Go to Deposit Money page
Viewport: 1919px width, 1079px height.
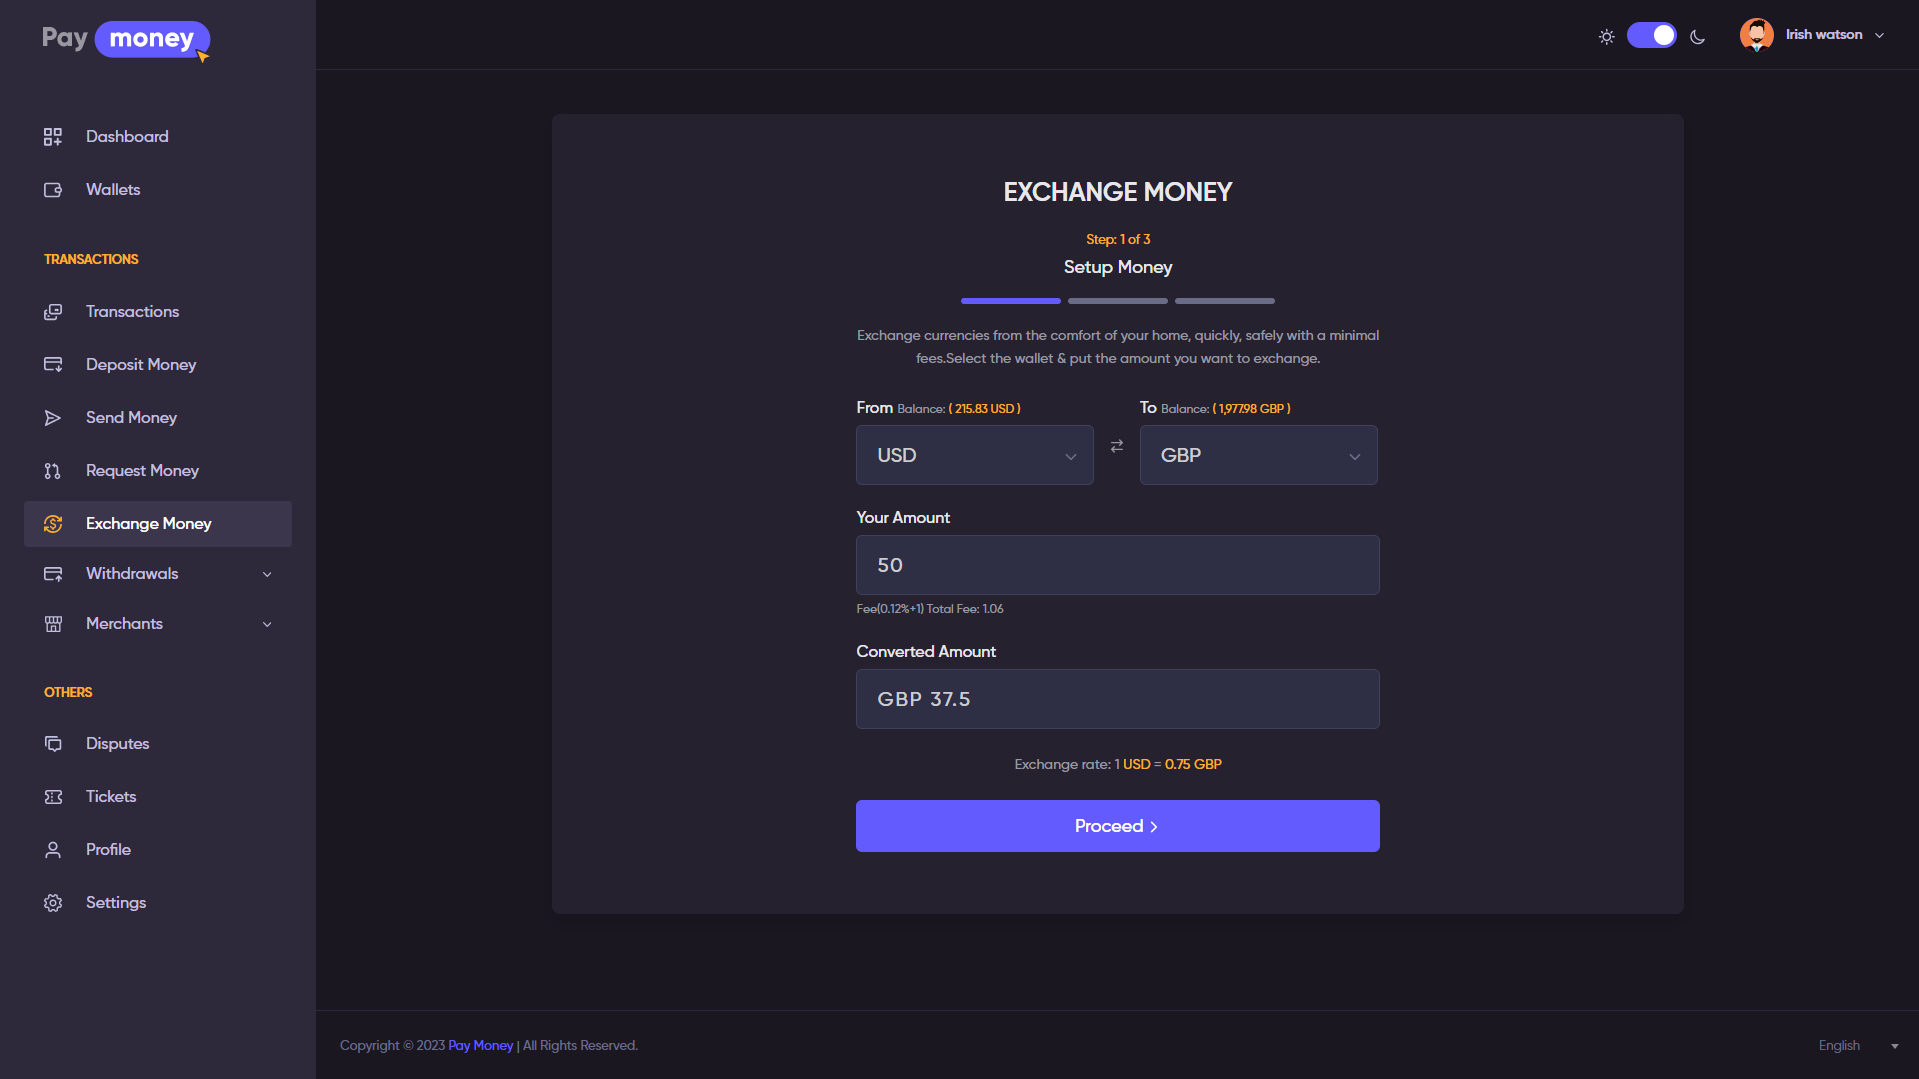point(141,365)
